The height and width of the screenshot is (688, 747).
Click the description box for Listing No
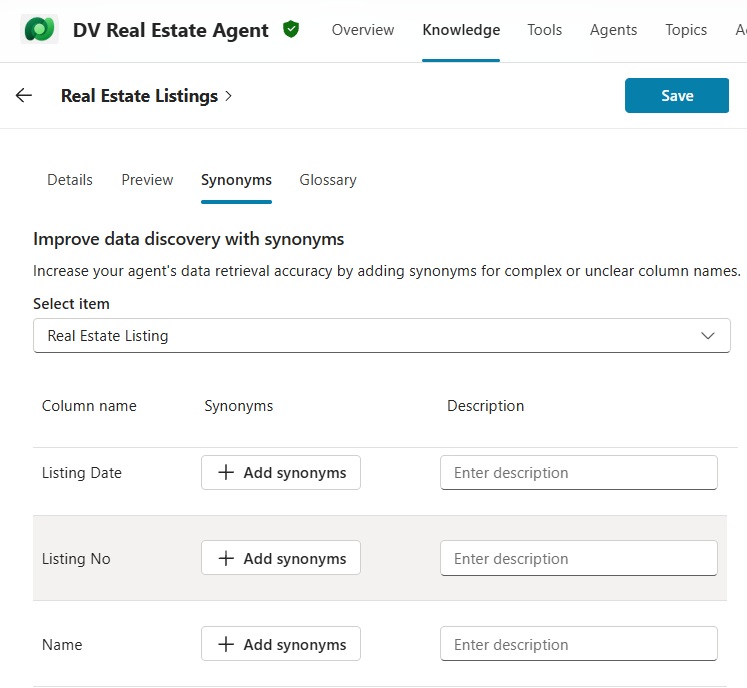pos(578,559)
